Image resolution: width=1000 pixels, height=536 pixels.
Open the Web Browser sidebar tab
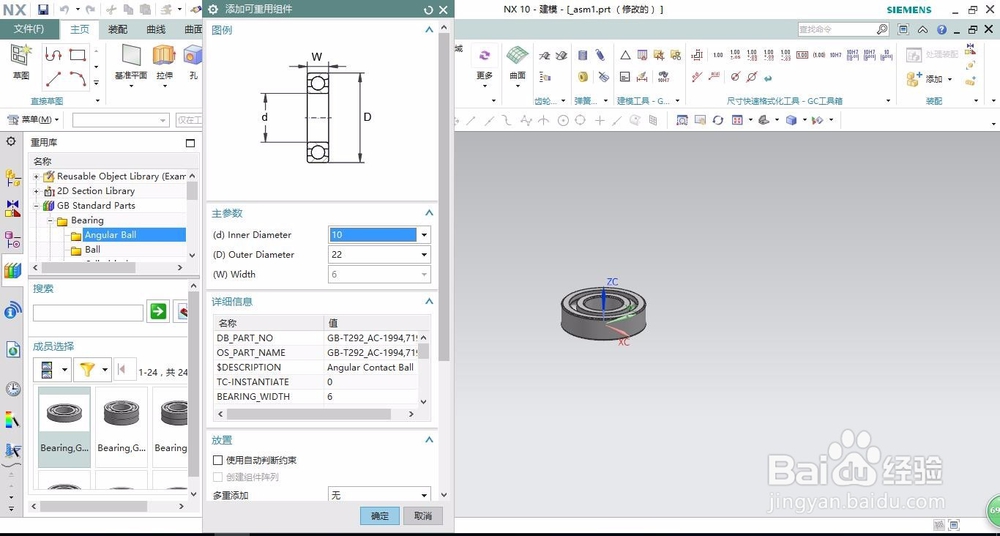pyautogui.click(x=12, y=349)
